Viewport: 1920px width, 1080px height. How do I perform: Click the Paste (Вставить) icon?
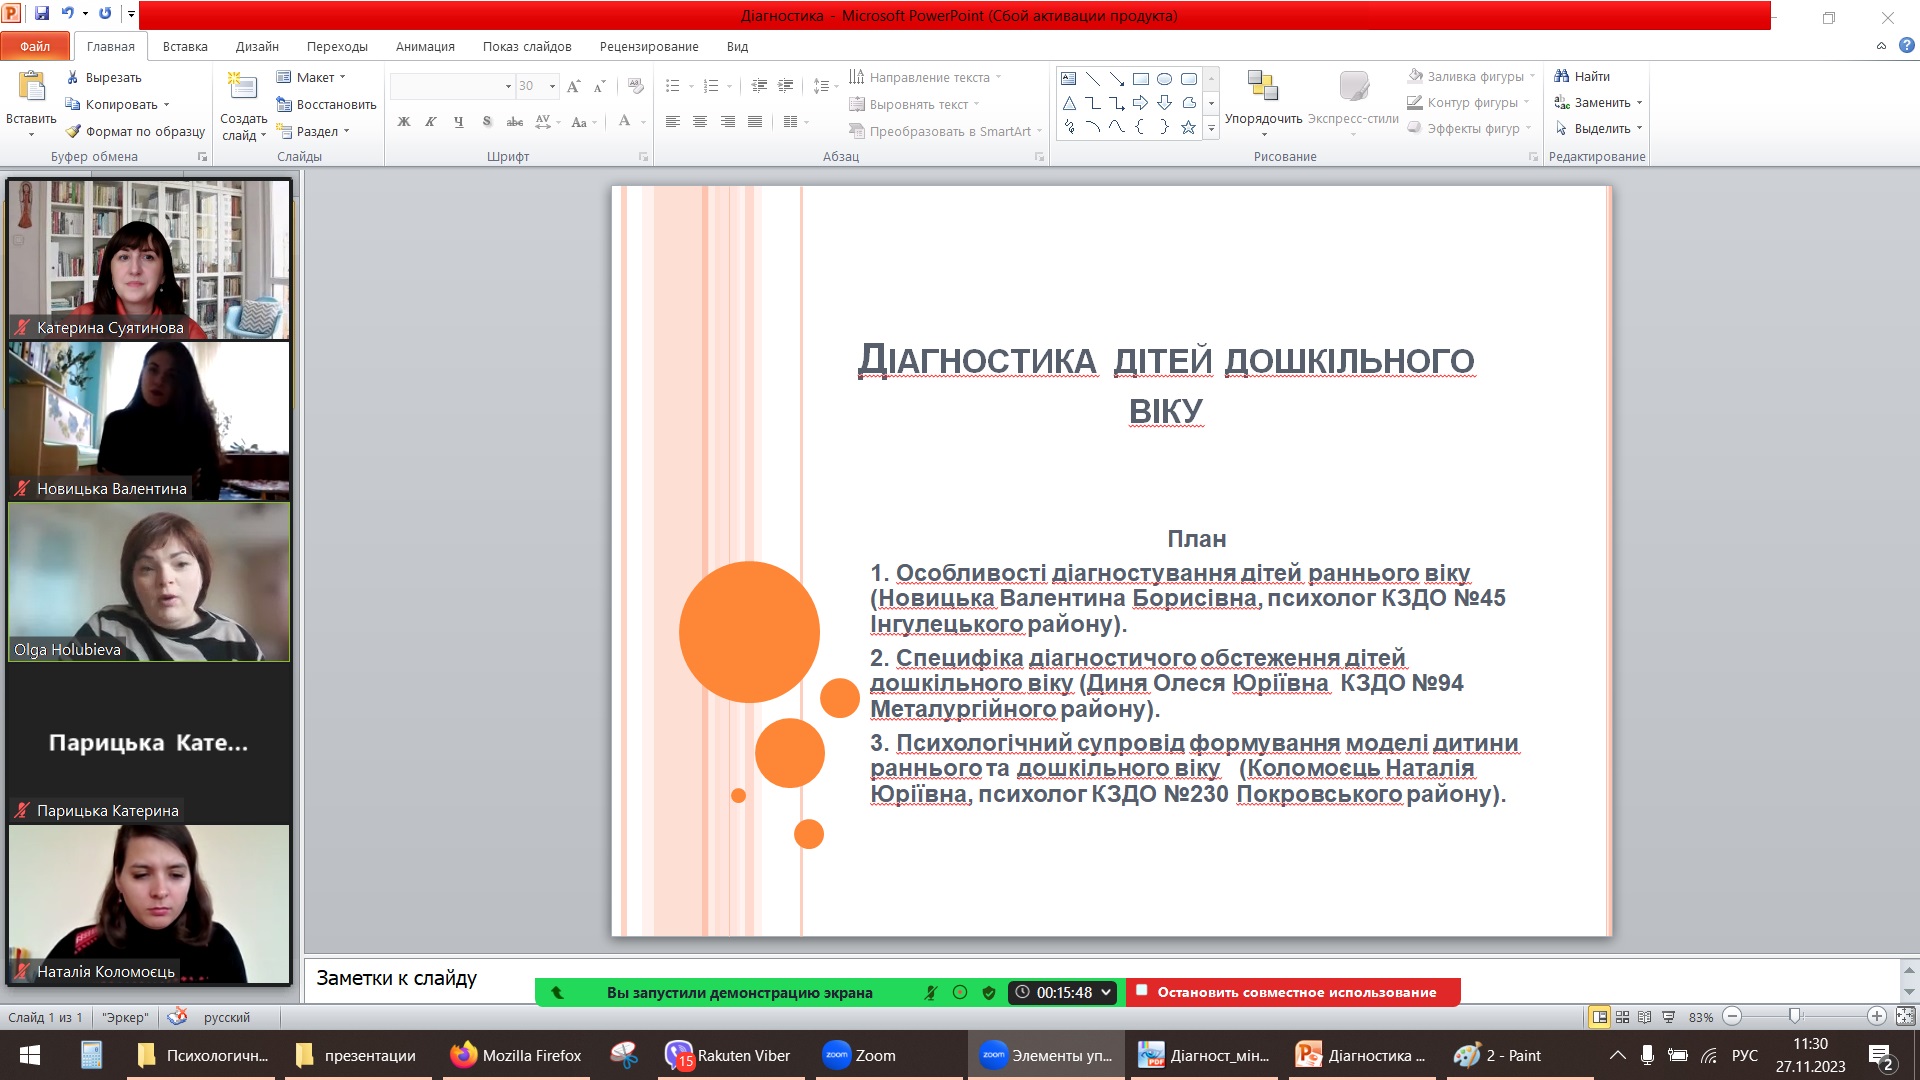point(31,88)
